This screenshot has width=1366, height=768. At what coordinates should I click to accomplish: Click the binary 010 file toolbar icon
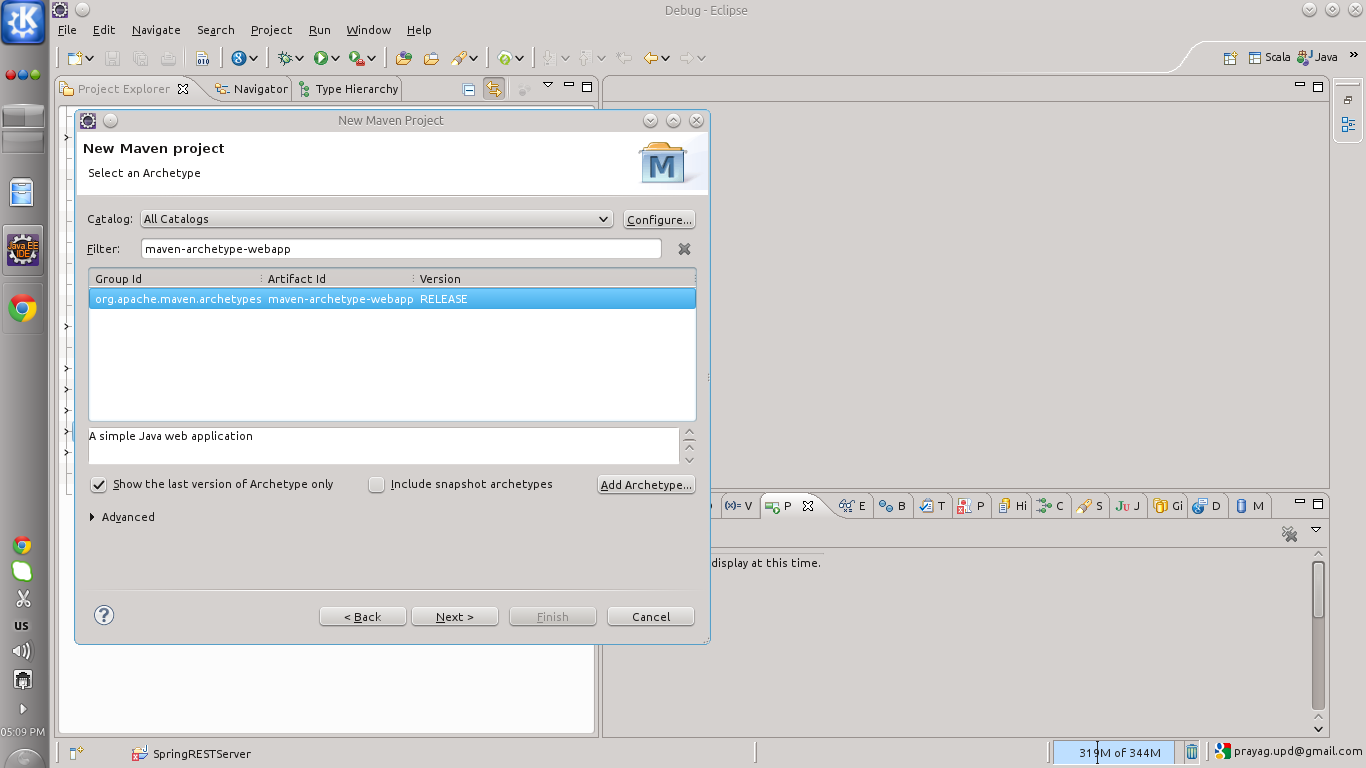coord(203,58)
